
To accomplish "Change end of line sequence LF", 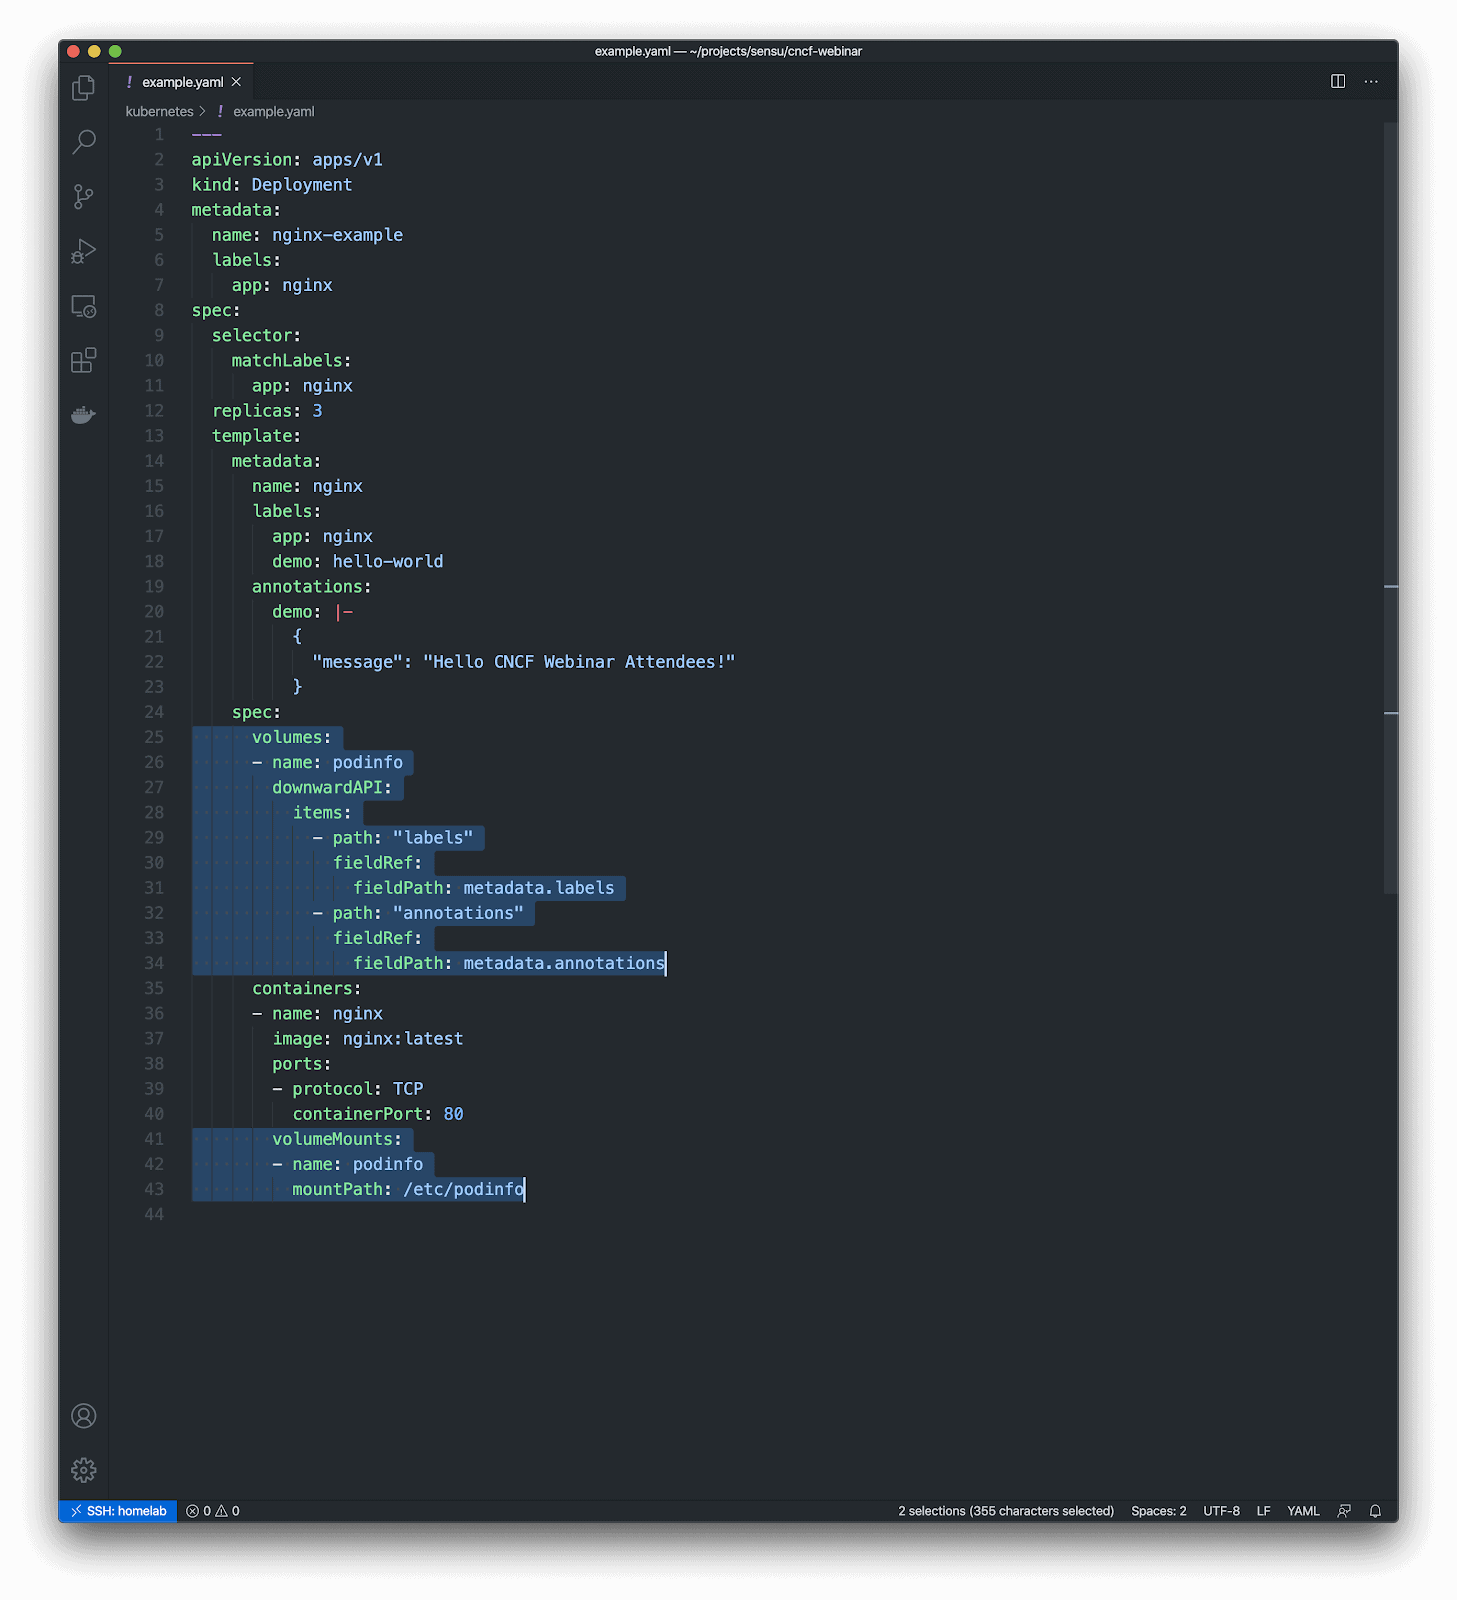I will tap(1264, 1511).
